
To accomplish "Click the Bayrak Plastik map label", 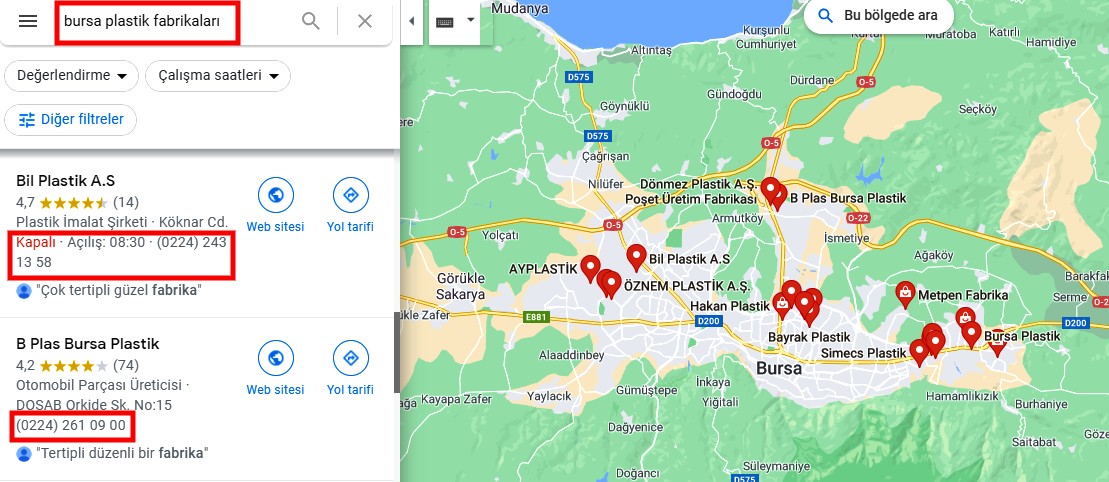I will [809, 337].
